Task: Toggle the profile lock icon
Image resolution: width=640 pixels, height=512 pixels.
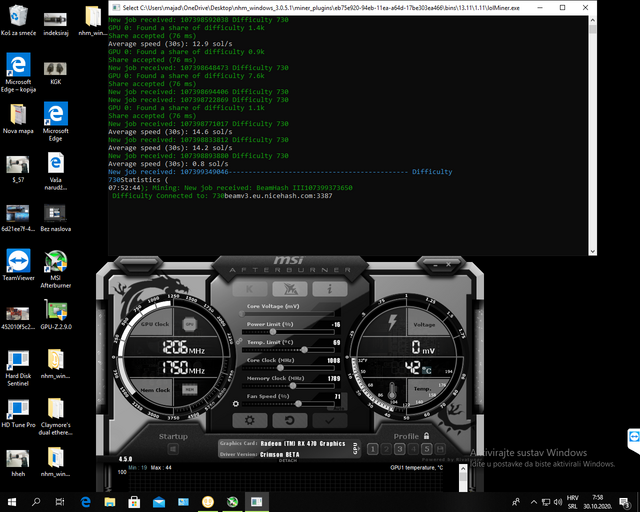Action: (427, 436)
